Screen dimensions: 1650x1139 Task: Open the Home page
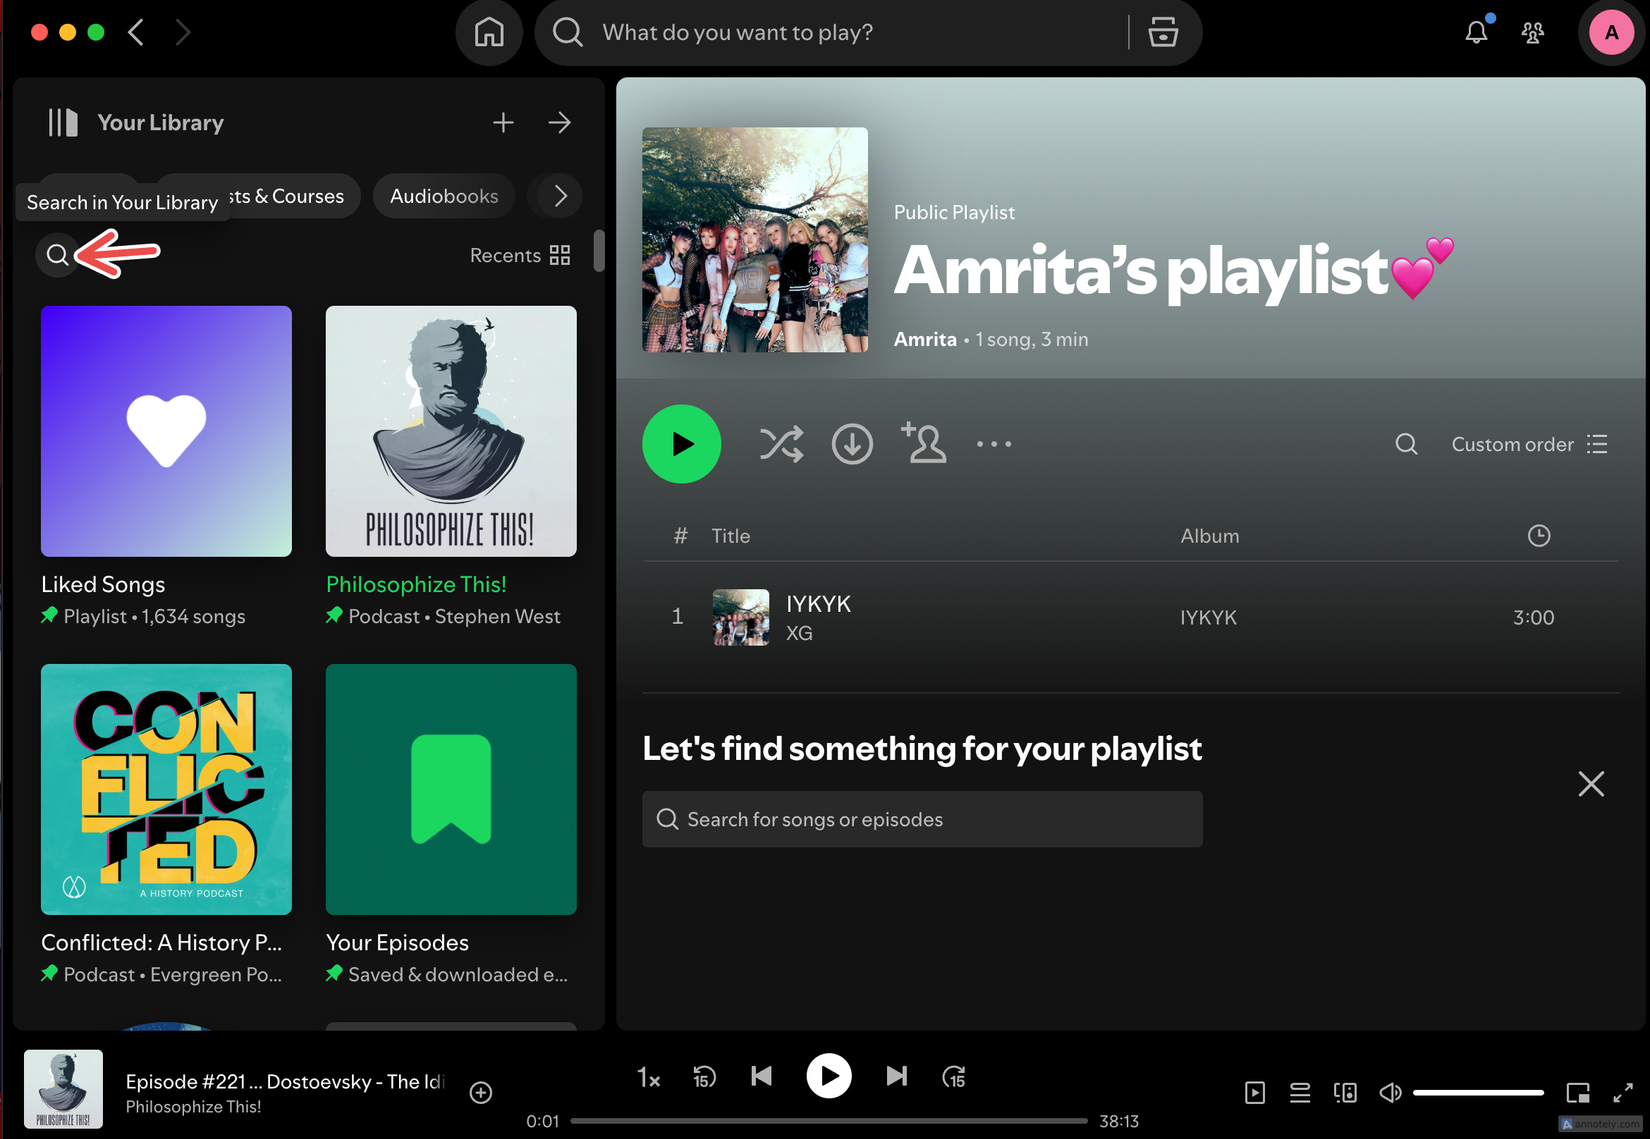488,32
